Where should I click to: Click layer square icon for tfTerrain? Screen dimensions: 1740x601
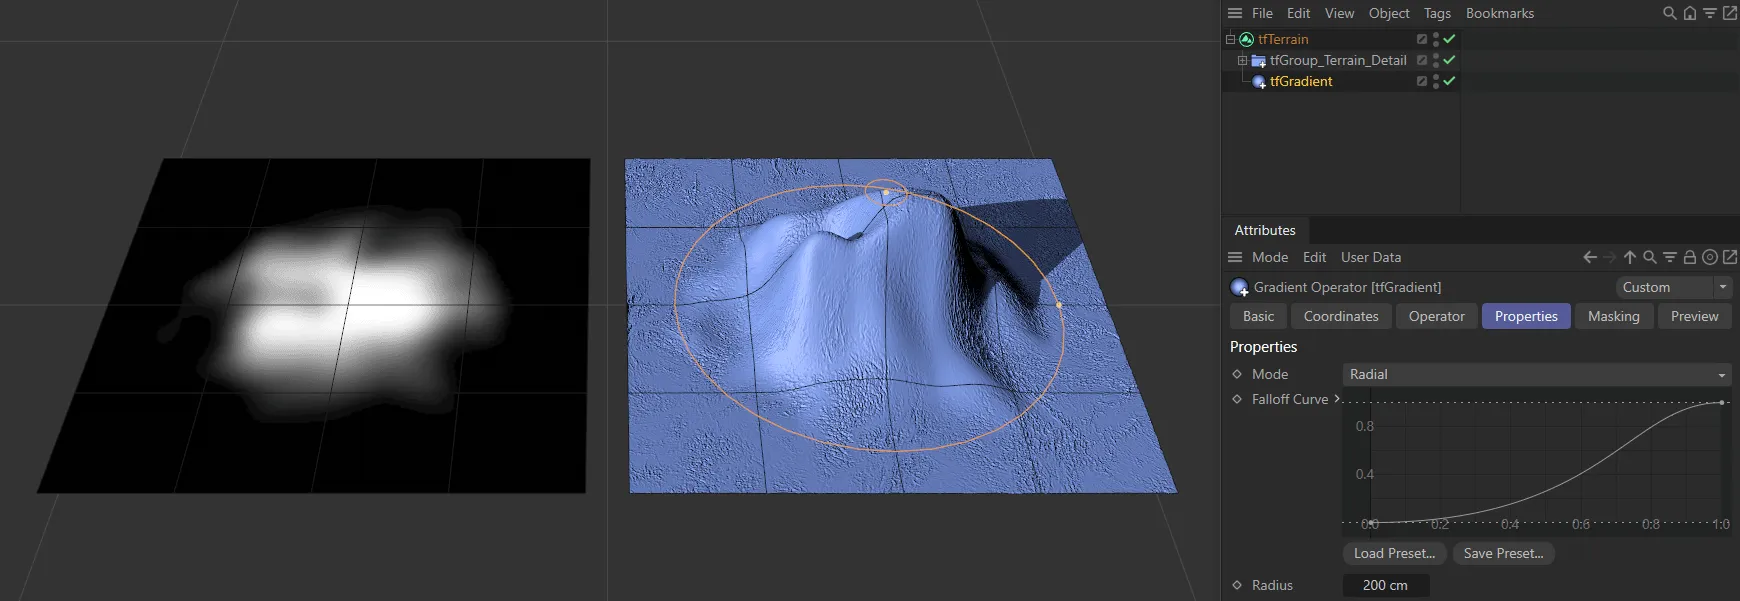1421,39
